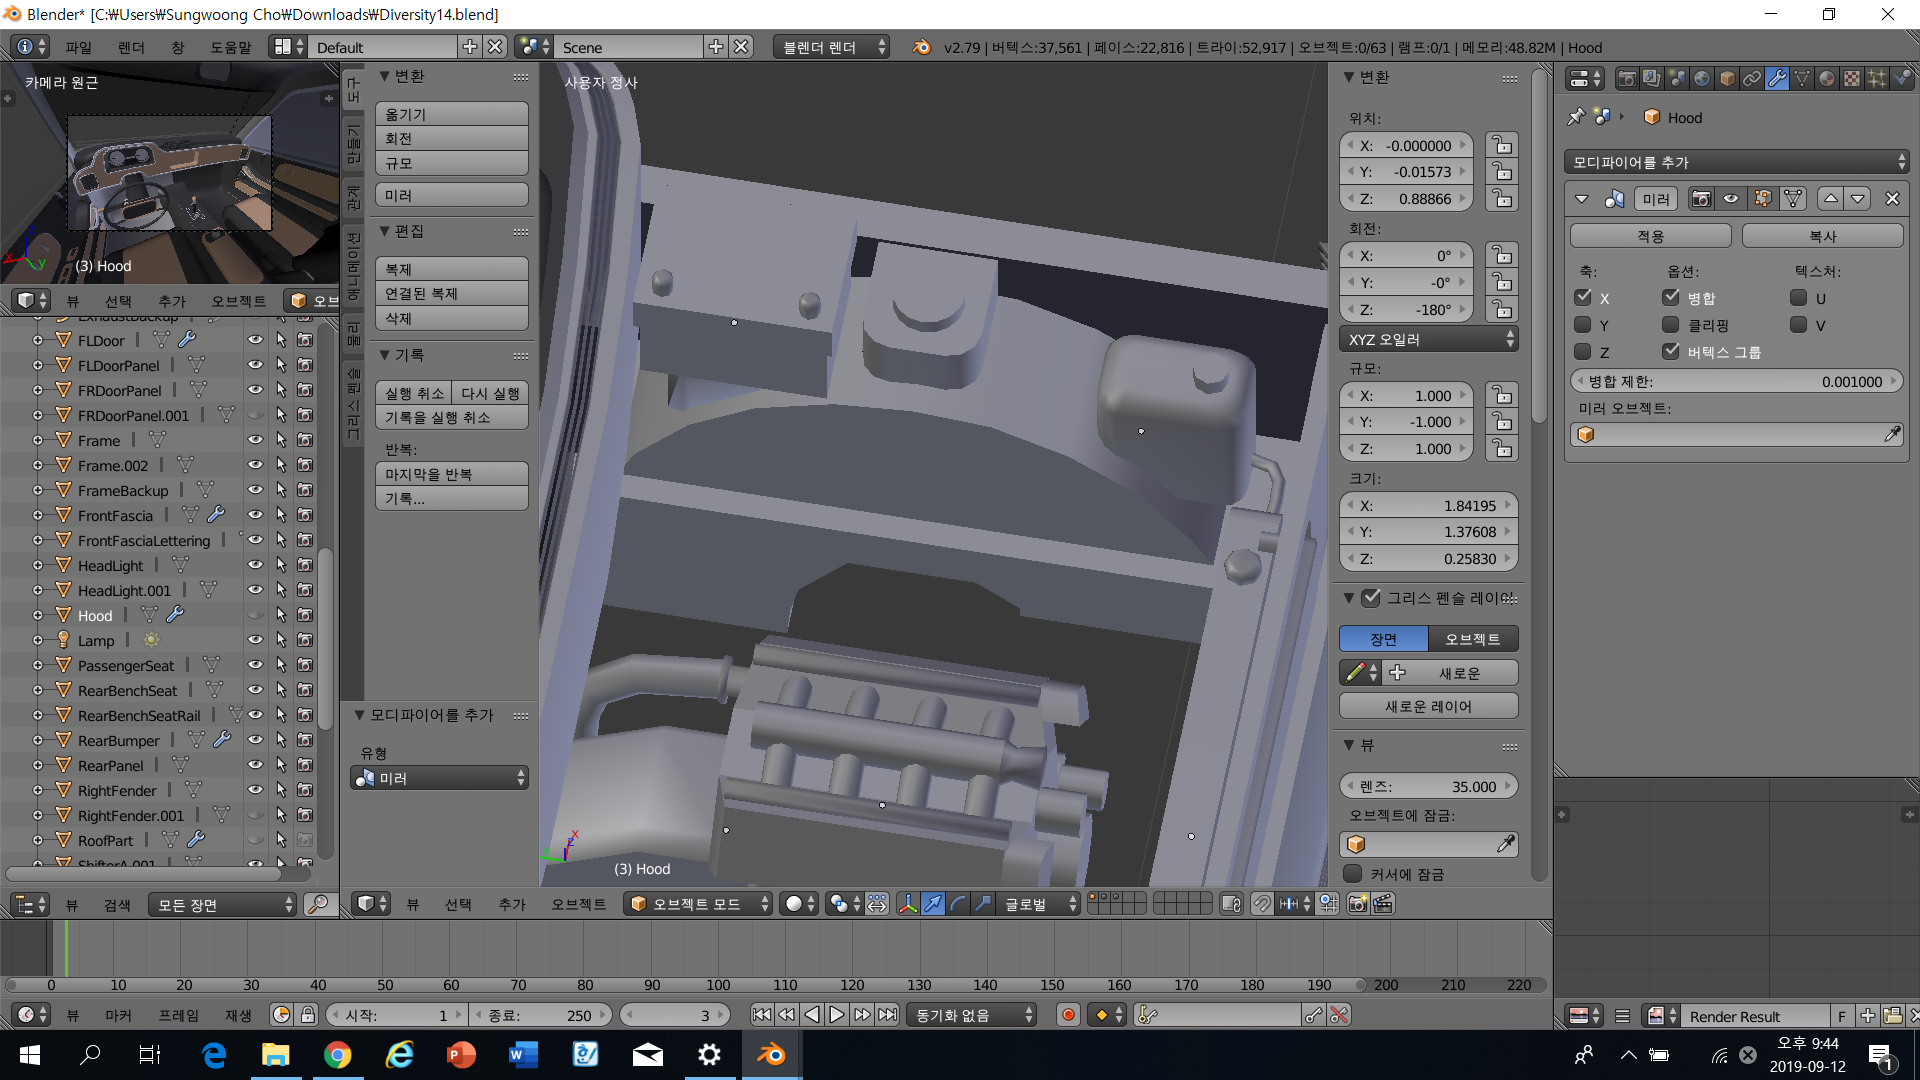Open the World properties tab

click(x=1702, y=79)
